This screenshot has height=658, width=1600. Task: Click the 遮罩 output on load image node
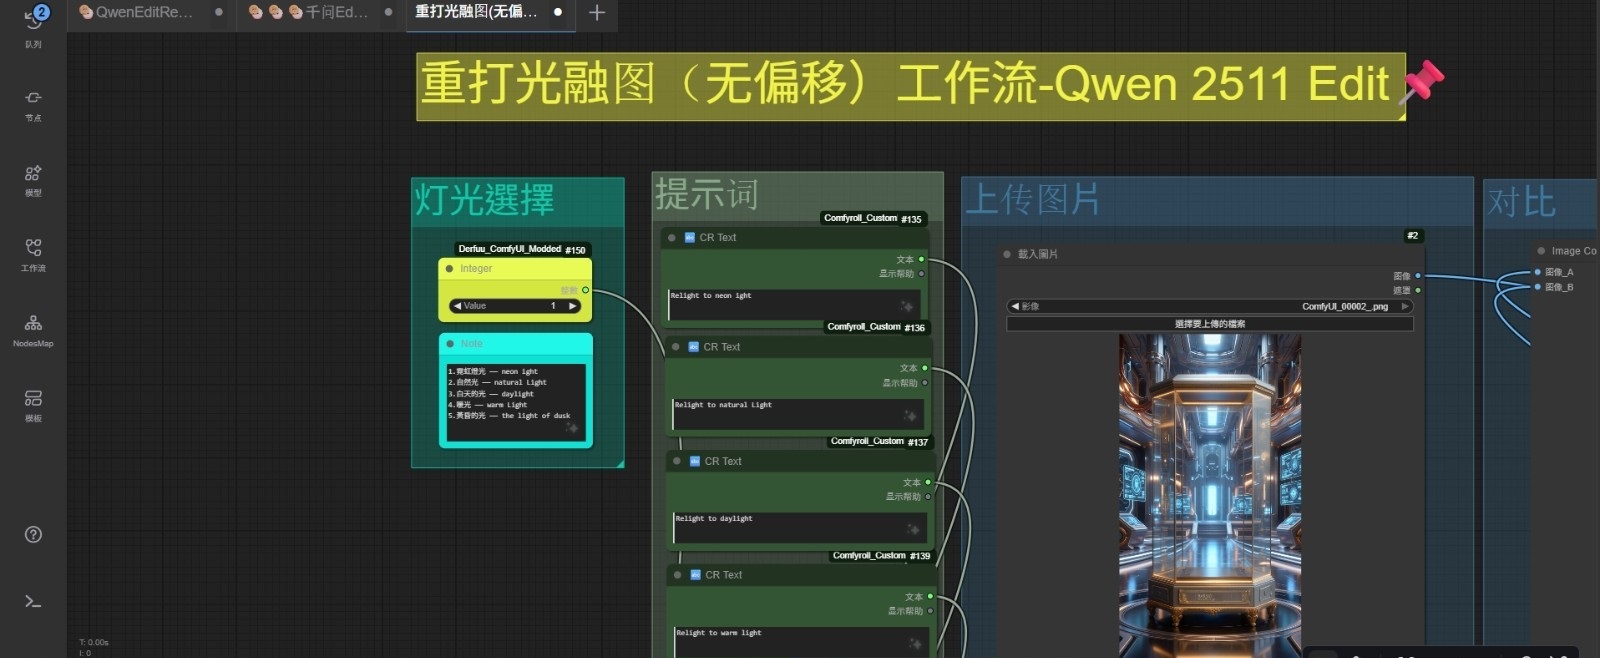pos(1417,290)
